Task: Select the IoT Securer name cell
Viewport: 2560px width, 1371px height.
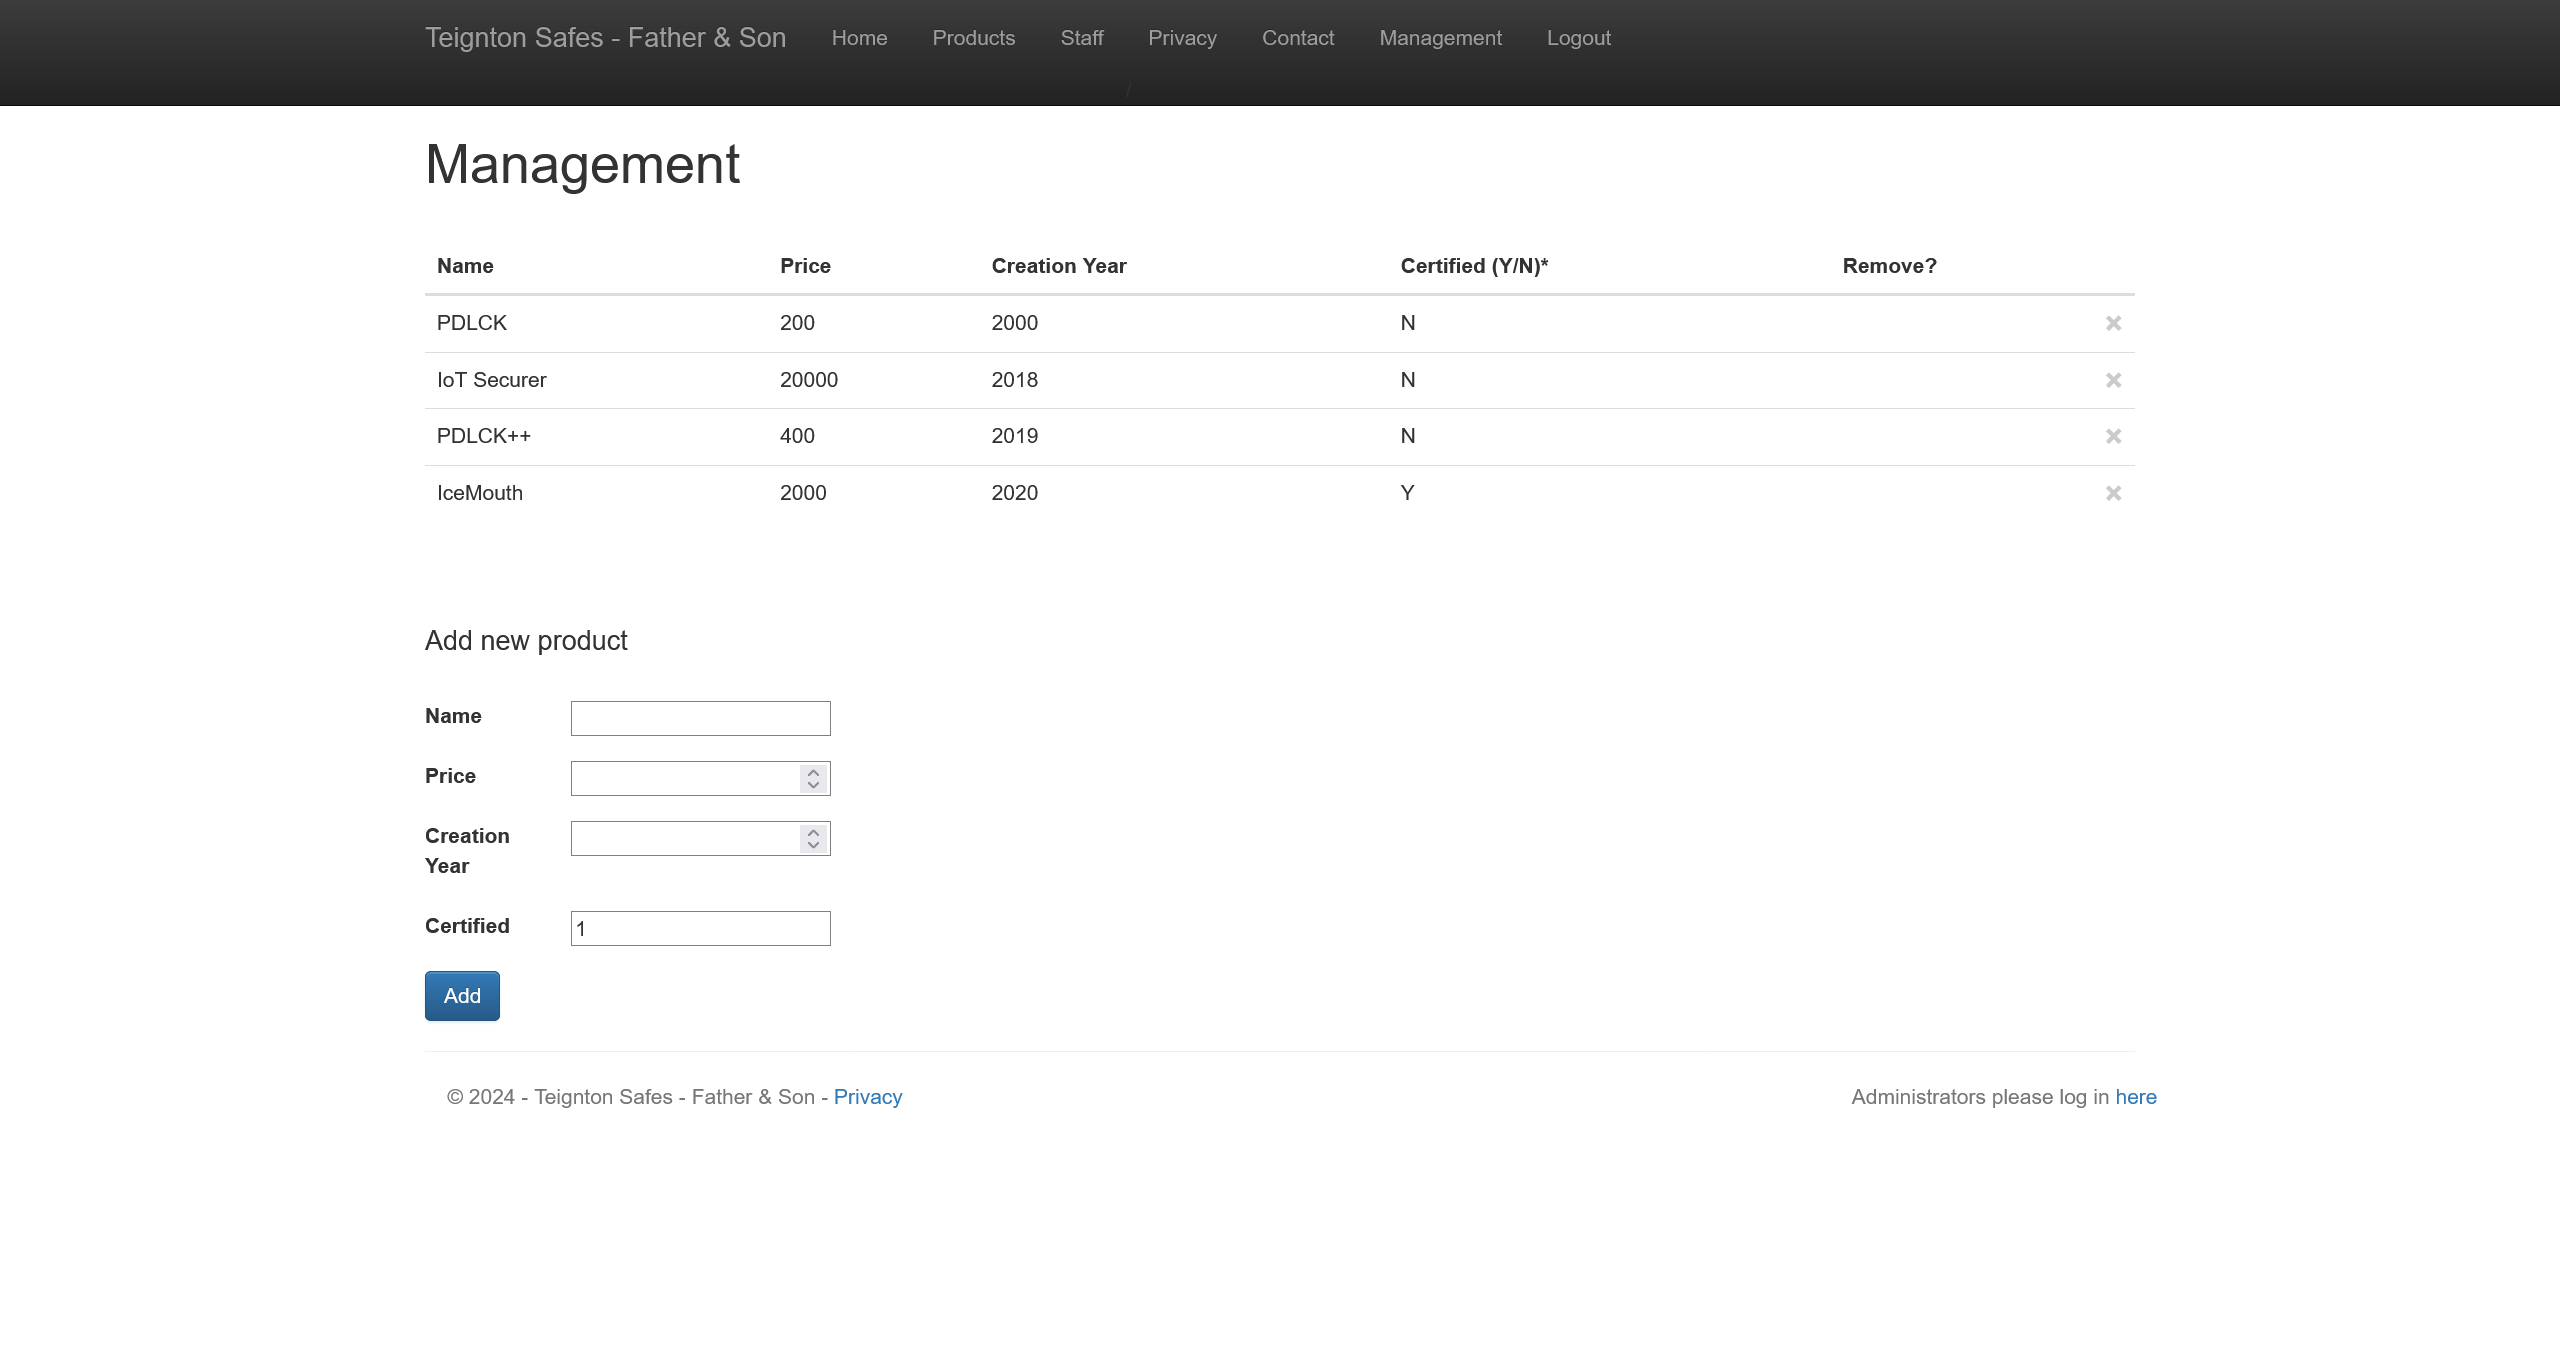Action: point(491,380)
